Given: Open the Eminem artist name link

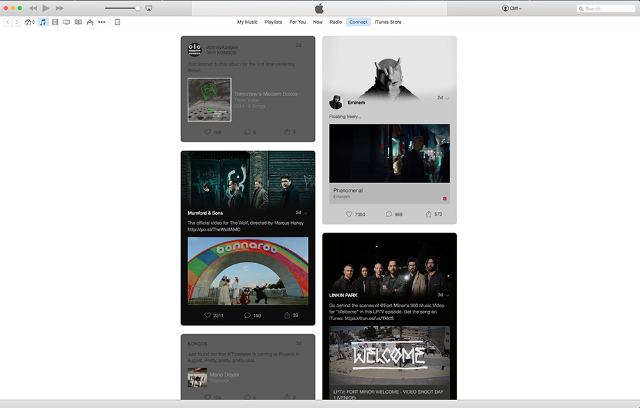Looking at the screenshot, I should pos(356,102).
